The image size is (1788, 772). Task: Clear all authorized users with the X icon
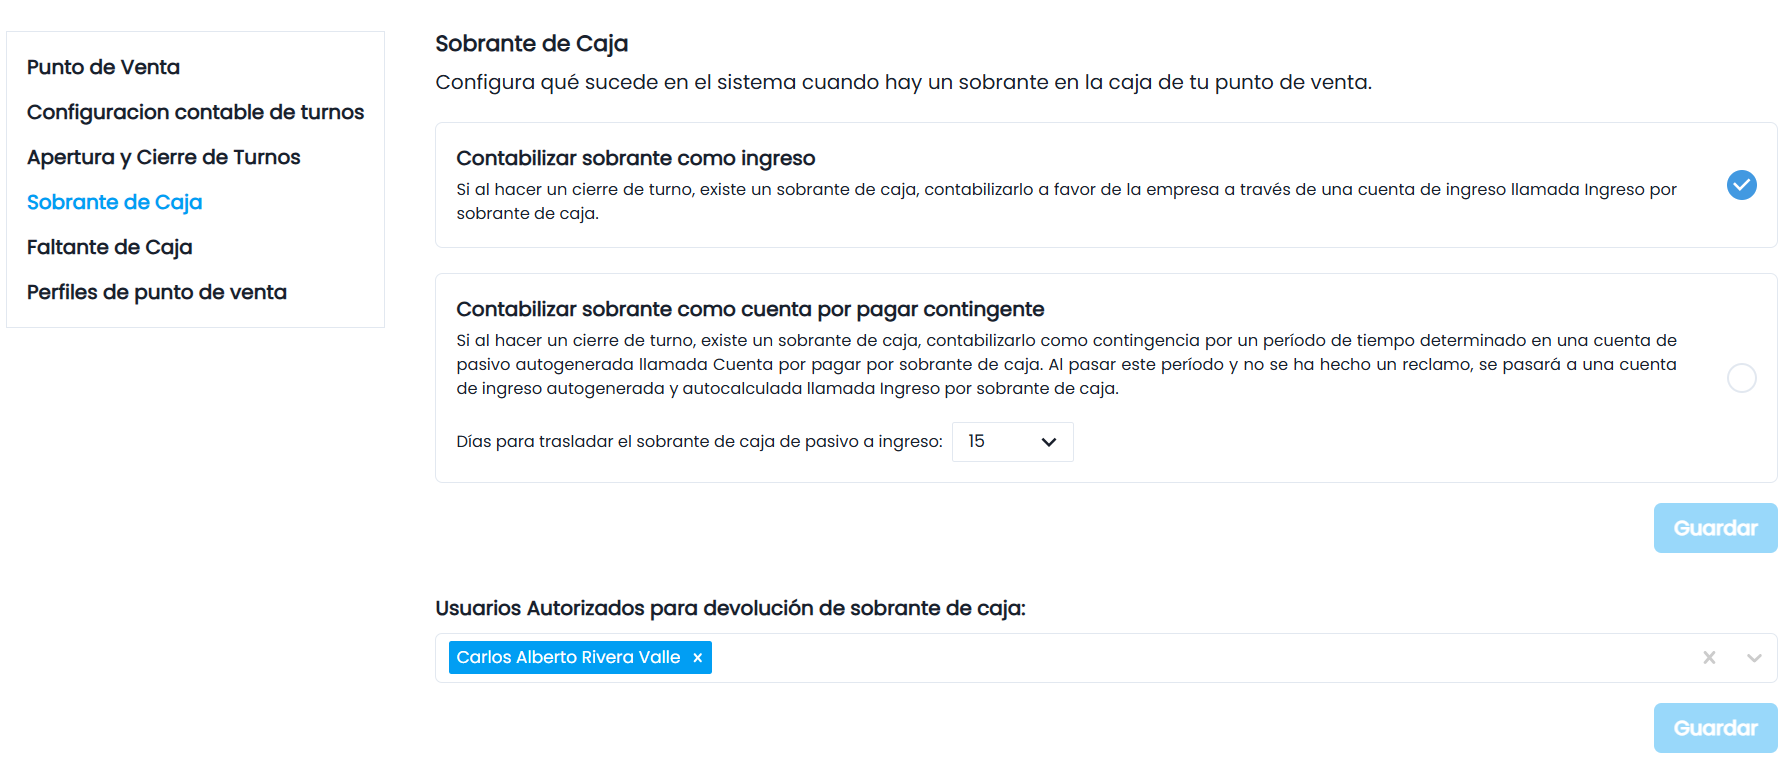[x=1709, y=658]
